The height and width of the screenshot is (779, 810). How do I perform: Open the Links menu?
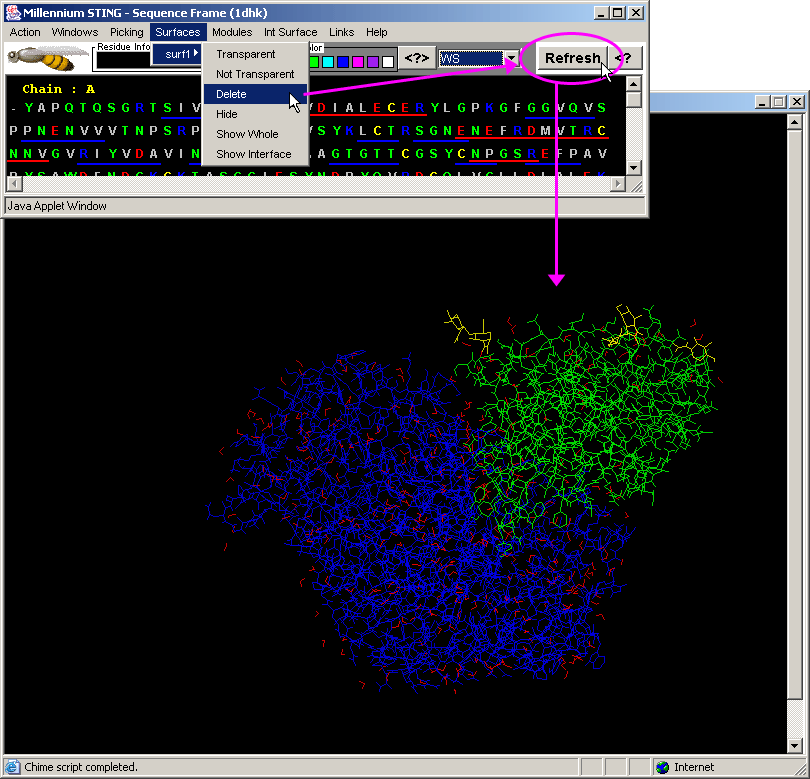[341, 32]
